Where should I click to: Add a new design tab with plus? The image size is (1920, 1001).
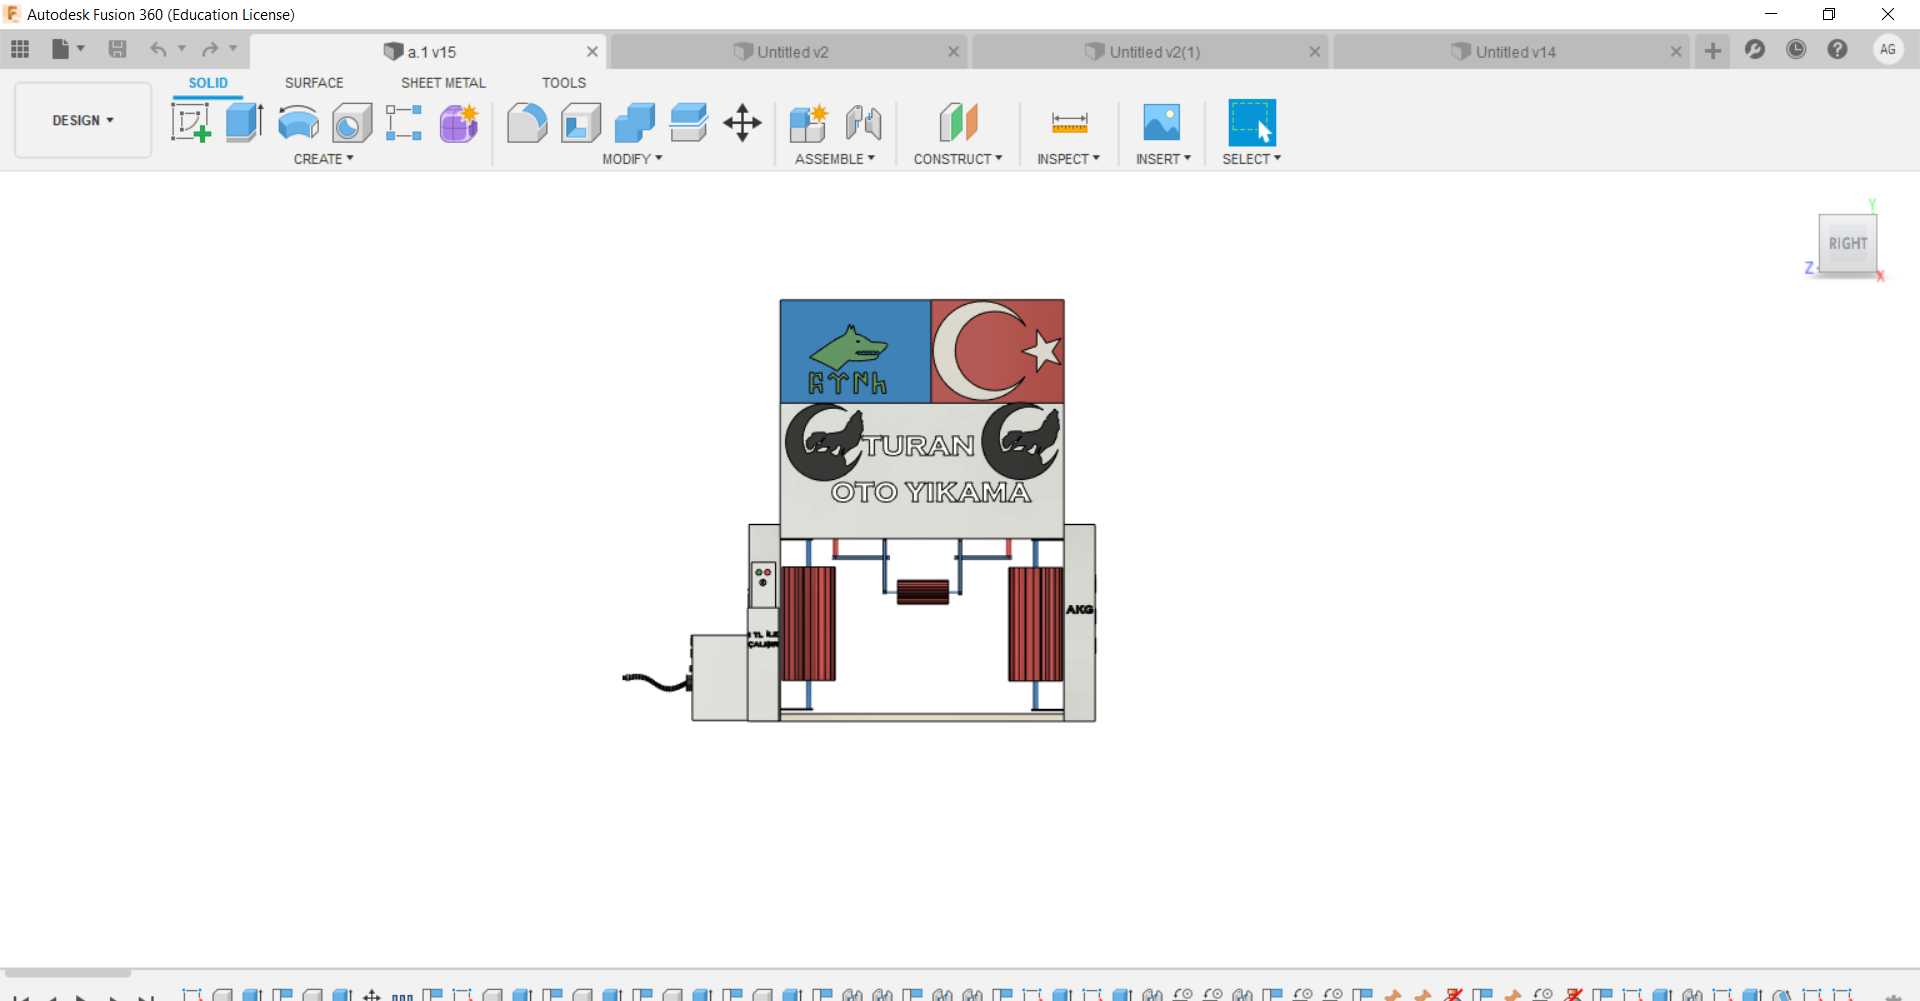coord(1713,51)
